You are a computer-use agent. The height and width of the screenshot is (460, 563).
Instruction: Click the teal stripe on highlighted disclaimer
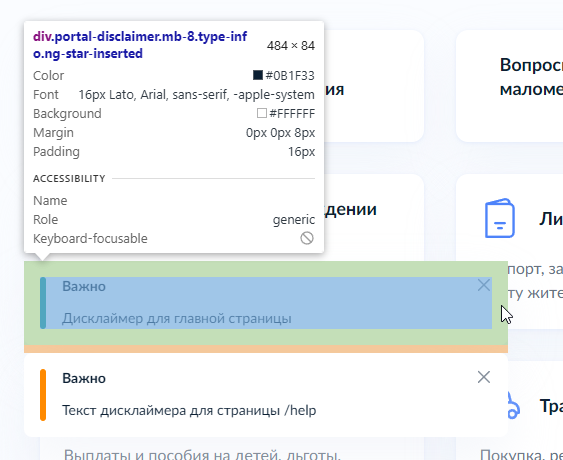[x=43, y=303]
